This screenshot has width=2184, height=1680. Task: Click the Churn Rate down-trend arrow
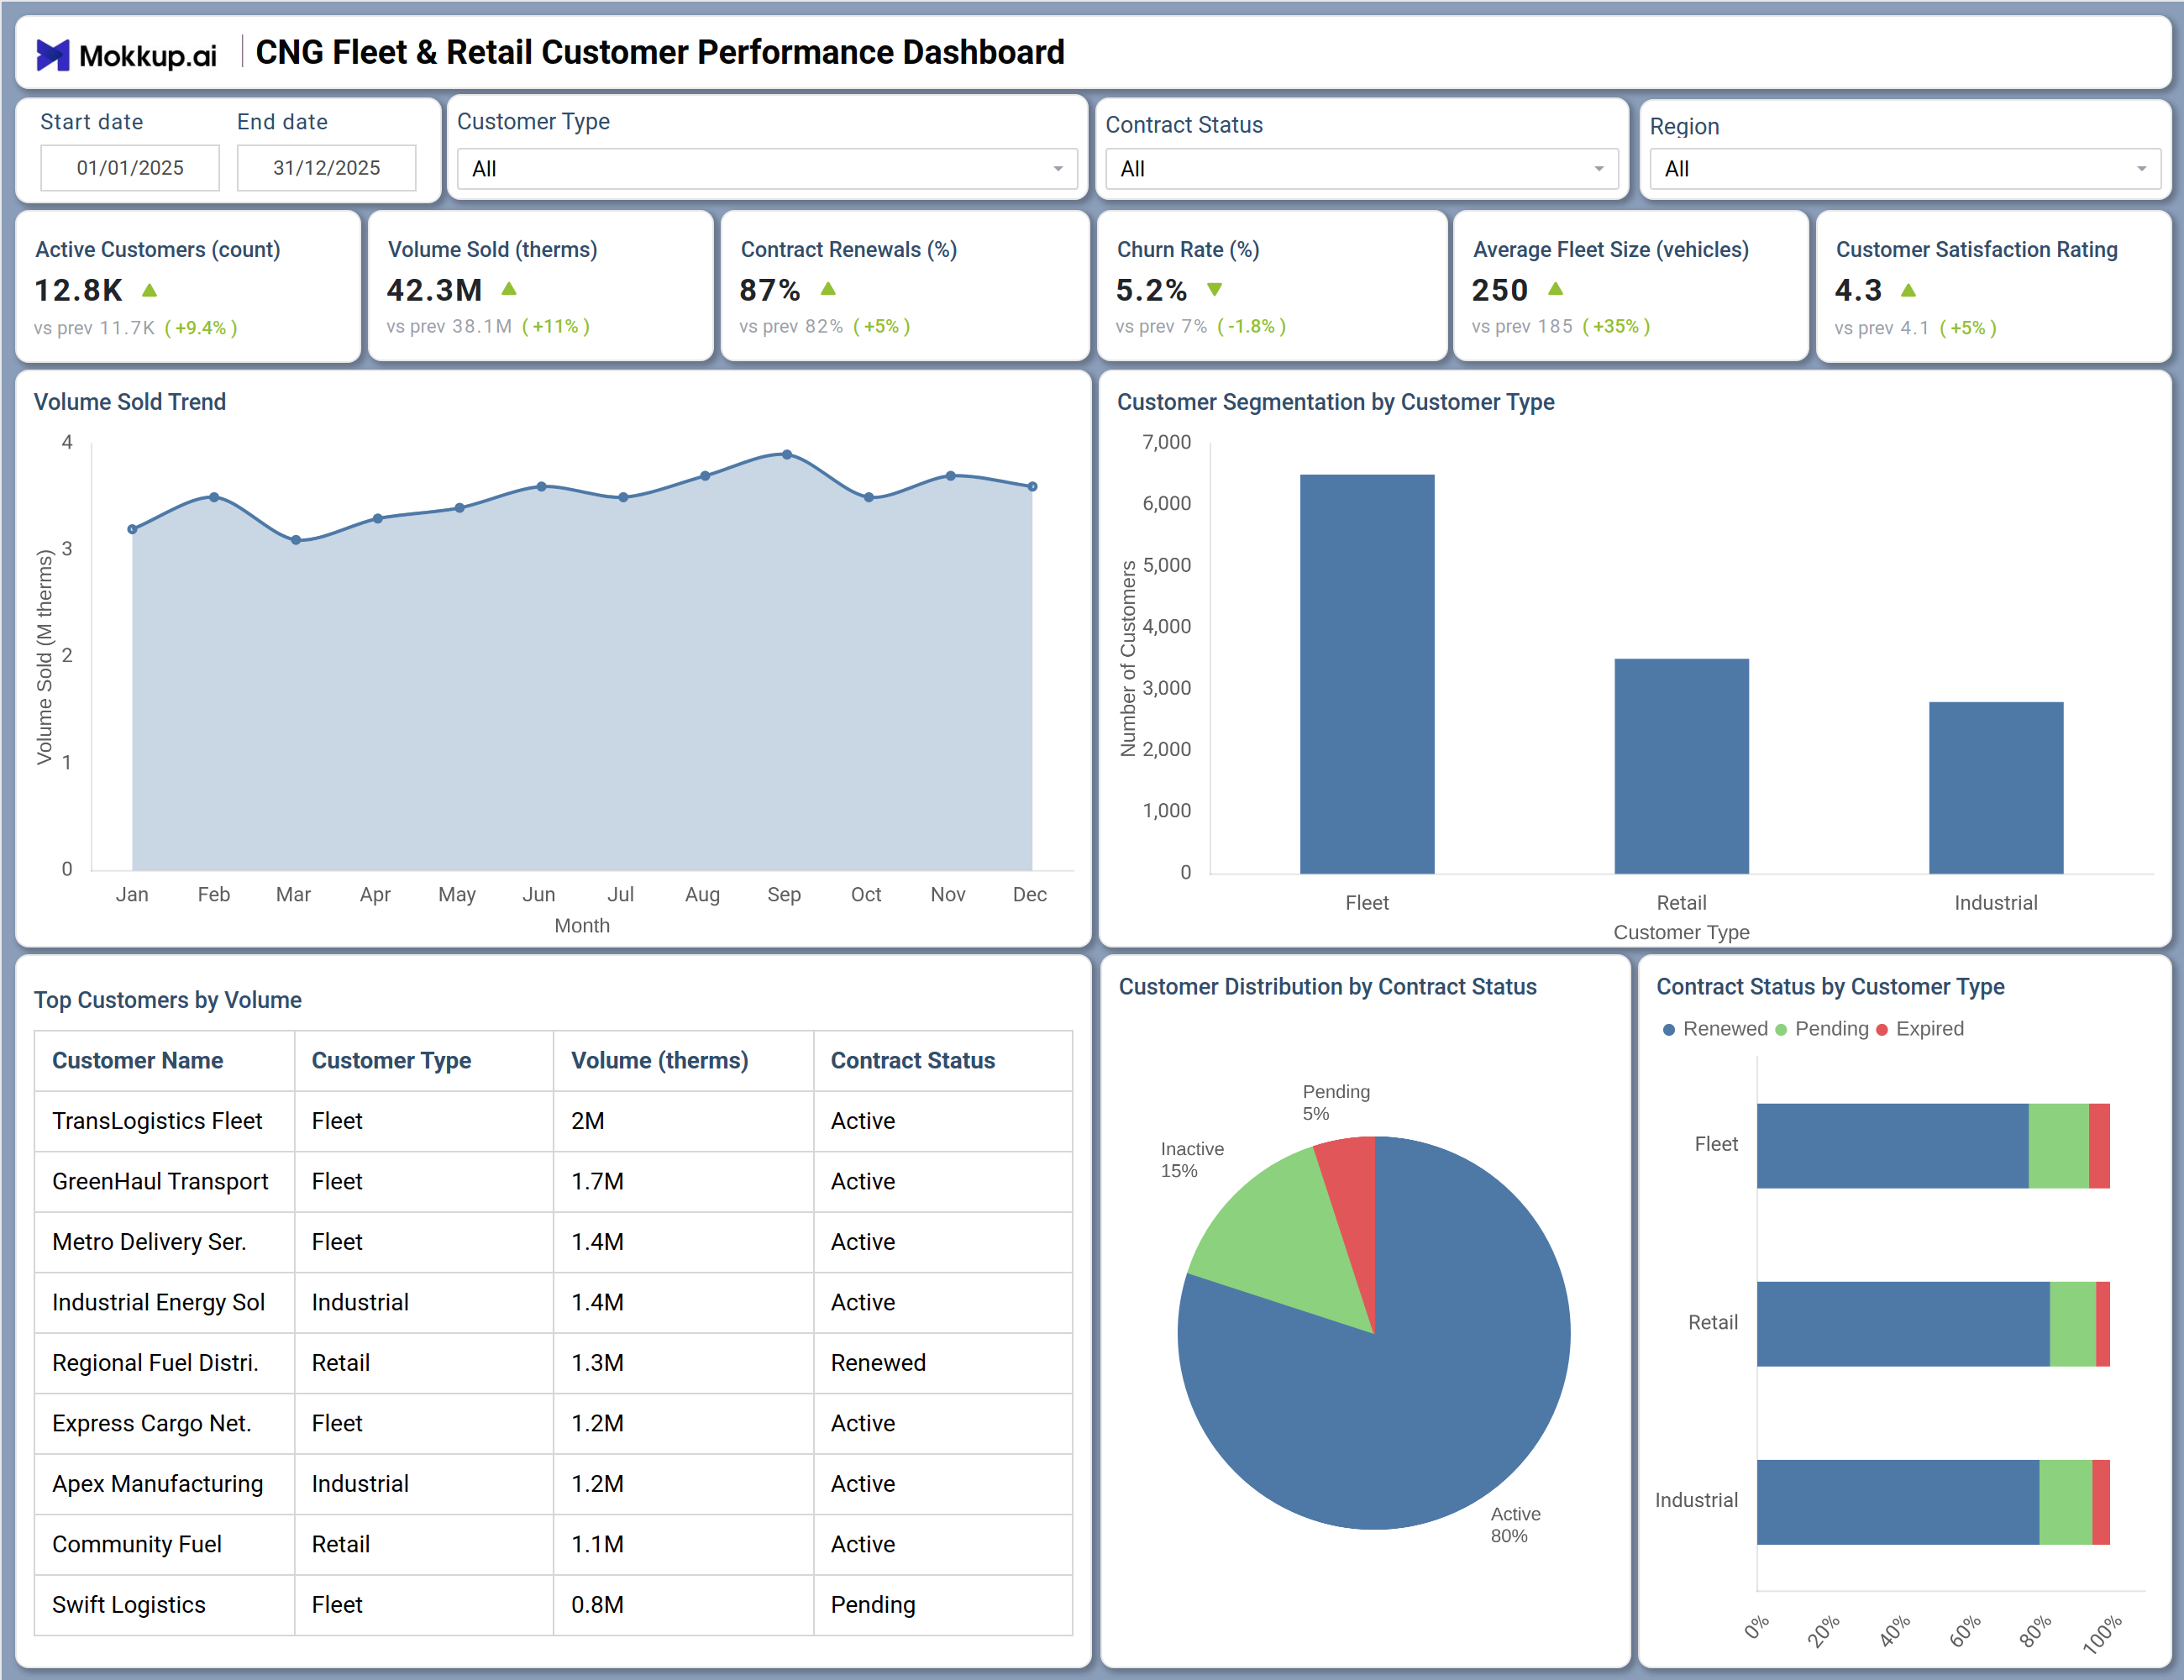coord(1215,290)
